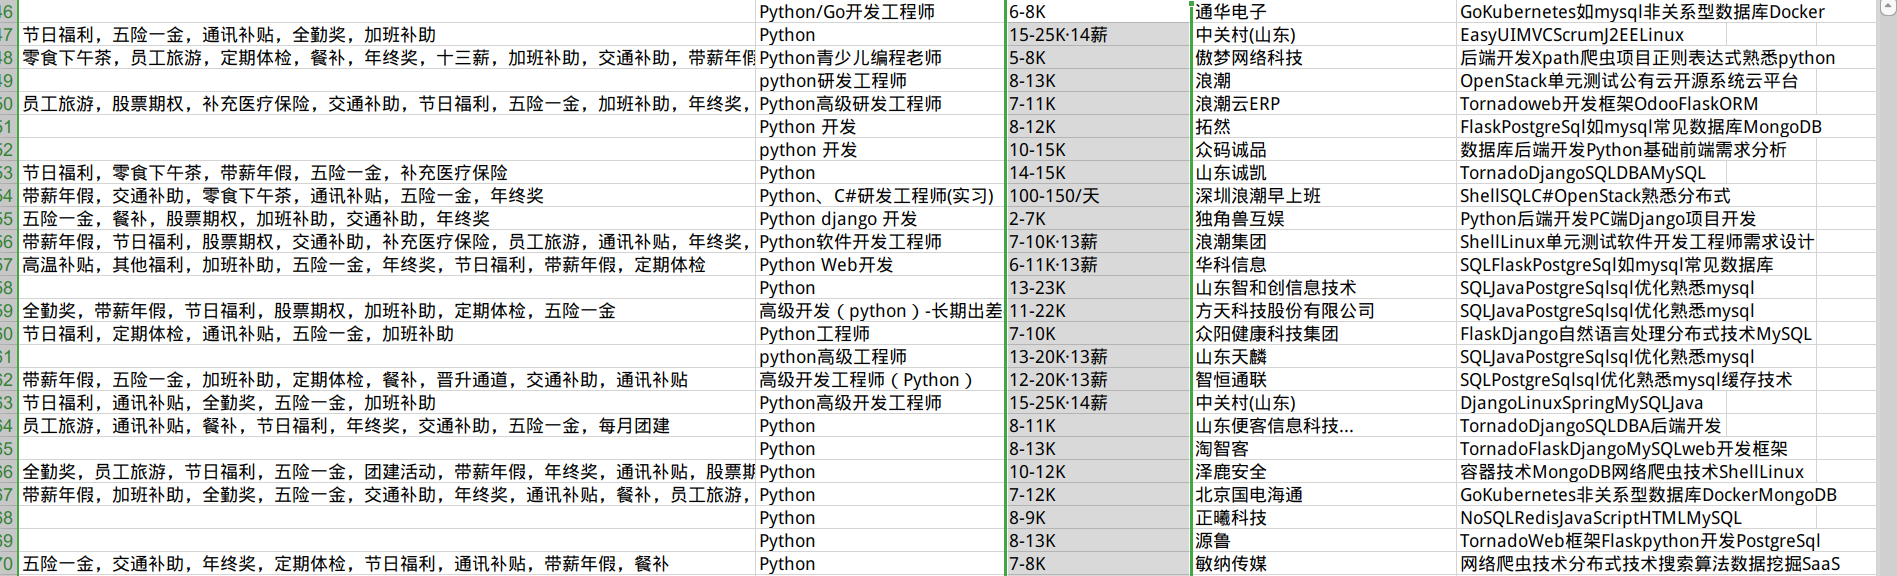Click the 100-150/天 salary cell
1897x576 pixels.
1098,196
